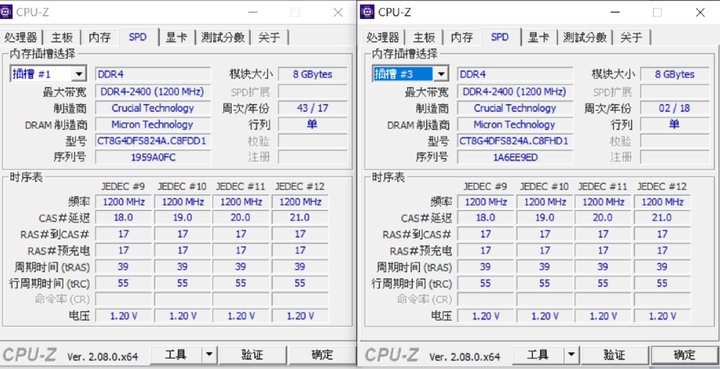Click Crucial Technology in left window

153,108
